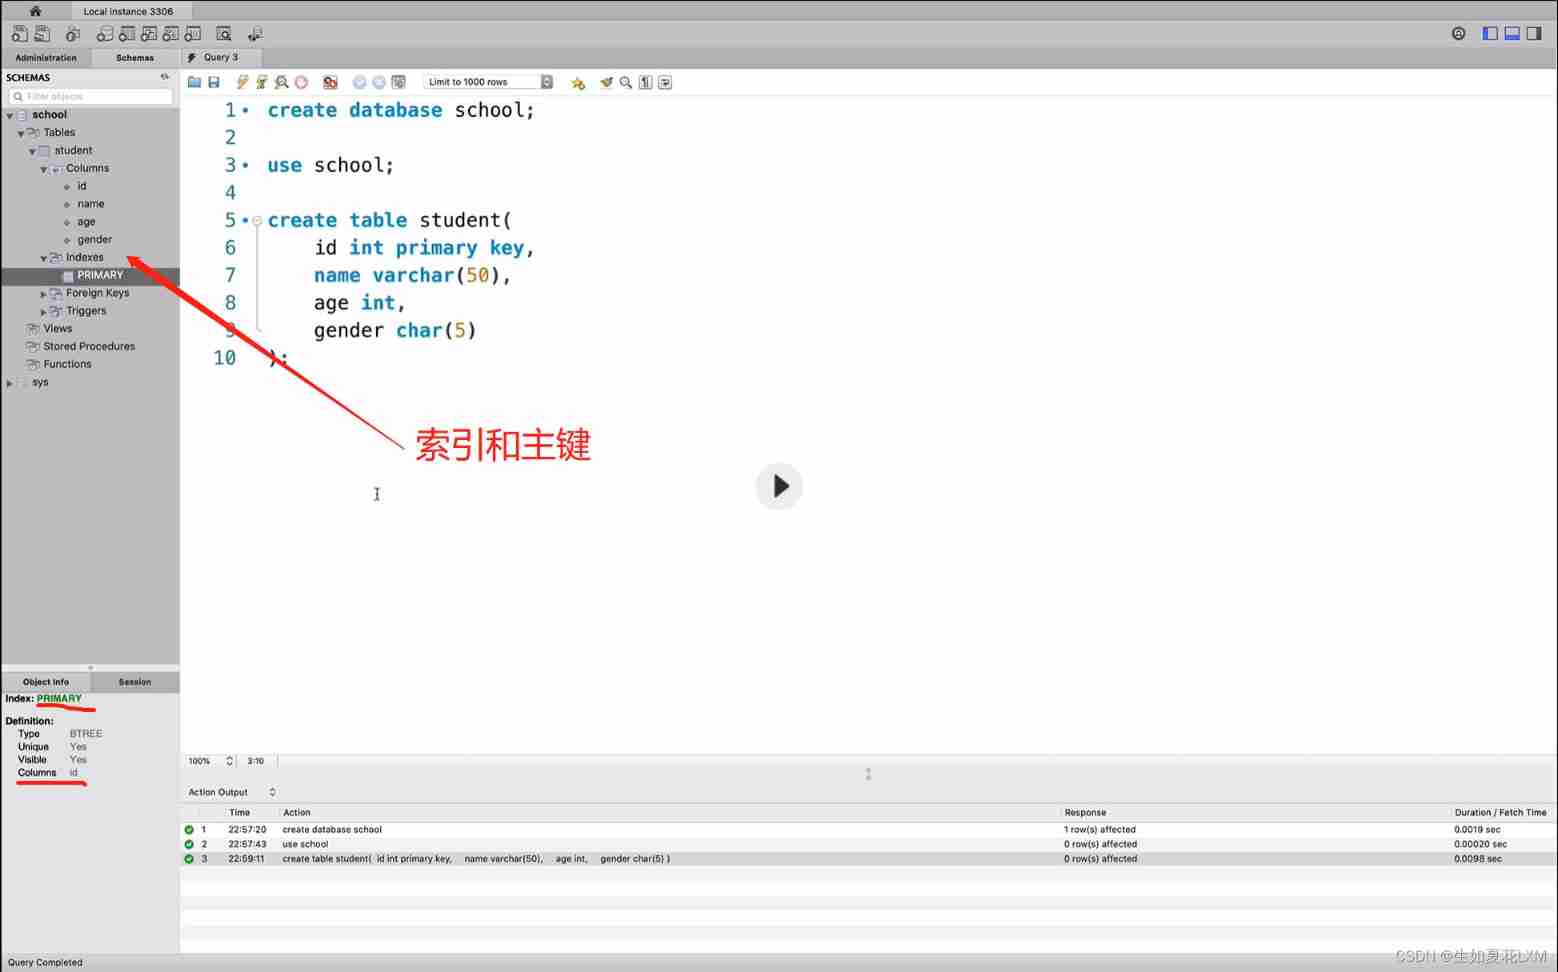Switch to the Schemas tab
This screenshot has width=1558, height=972.
tap(135, 58)
